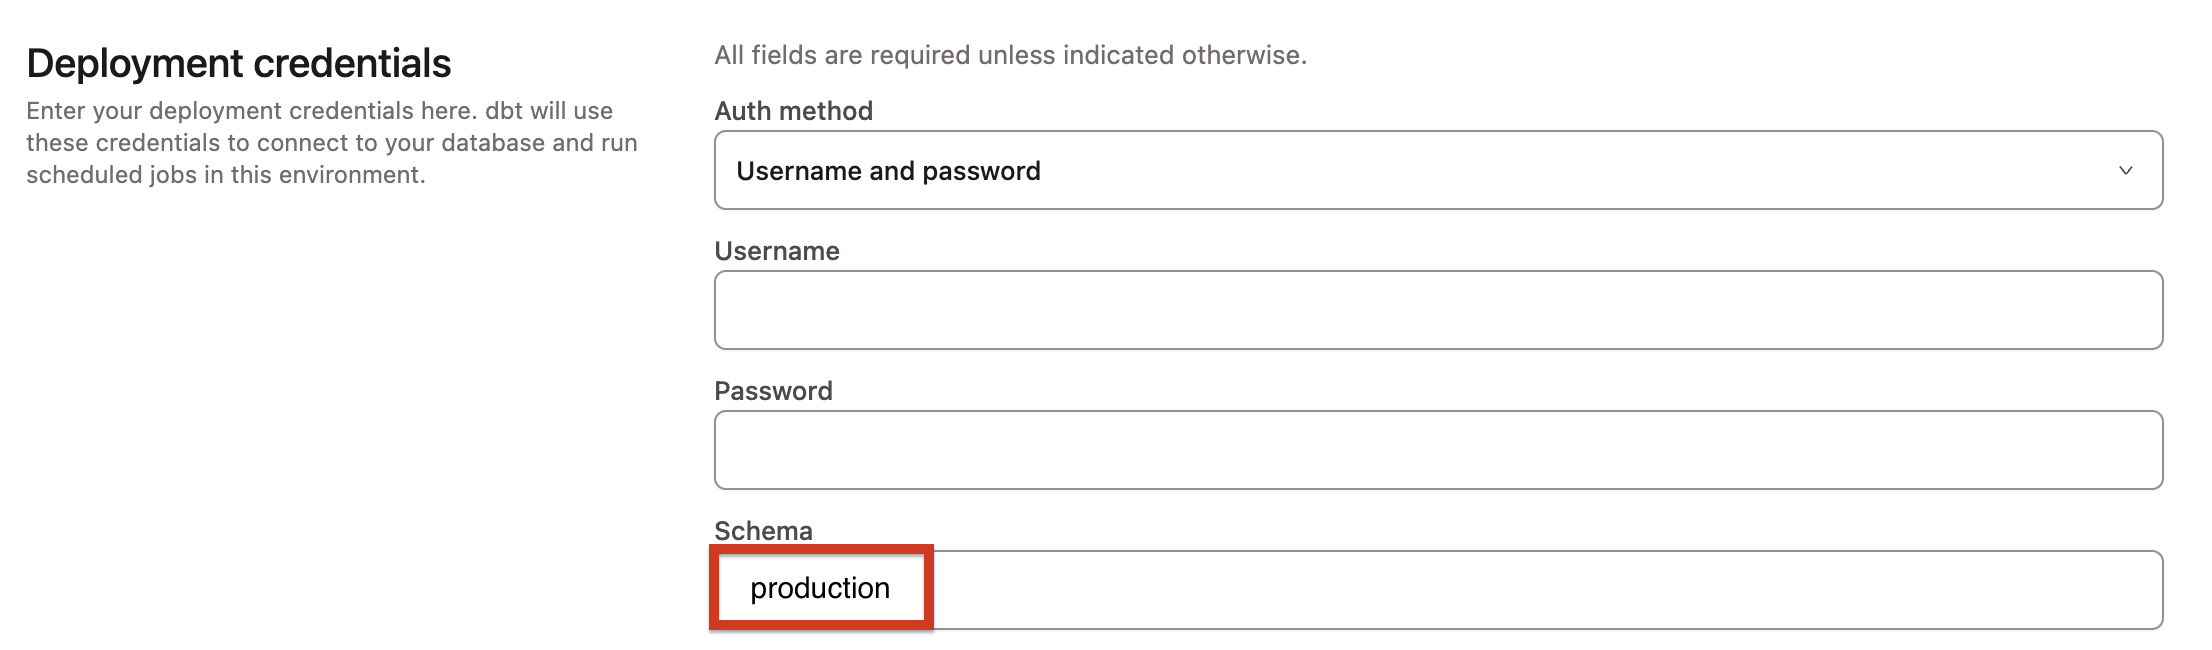
Task: Click the Username field label
Action: click(x=776, y=251)
